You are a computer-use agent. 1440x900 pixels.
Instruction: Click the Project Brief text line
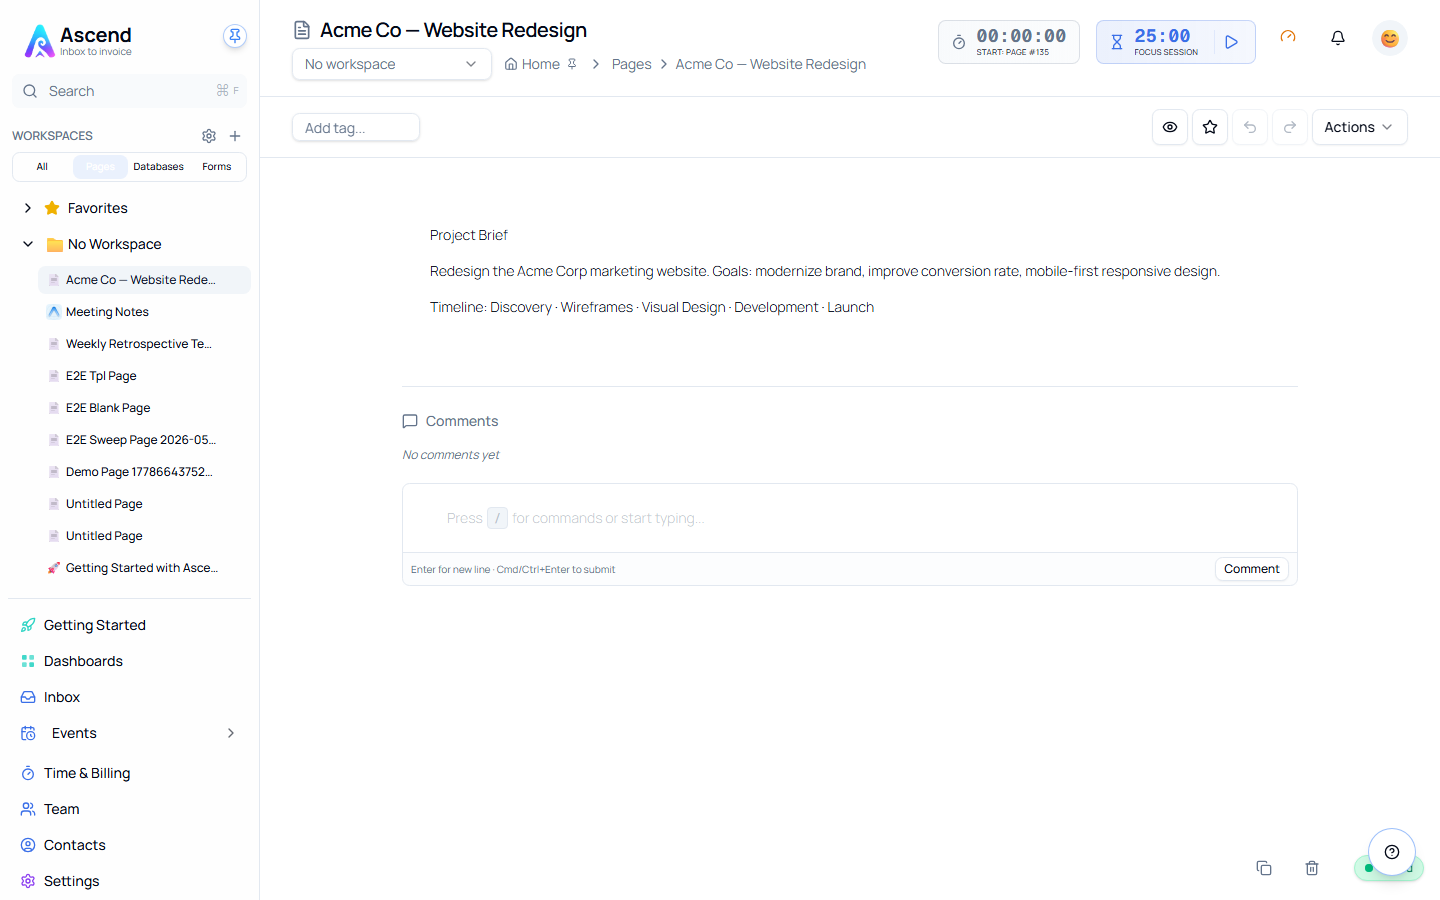[469, 235]
